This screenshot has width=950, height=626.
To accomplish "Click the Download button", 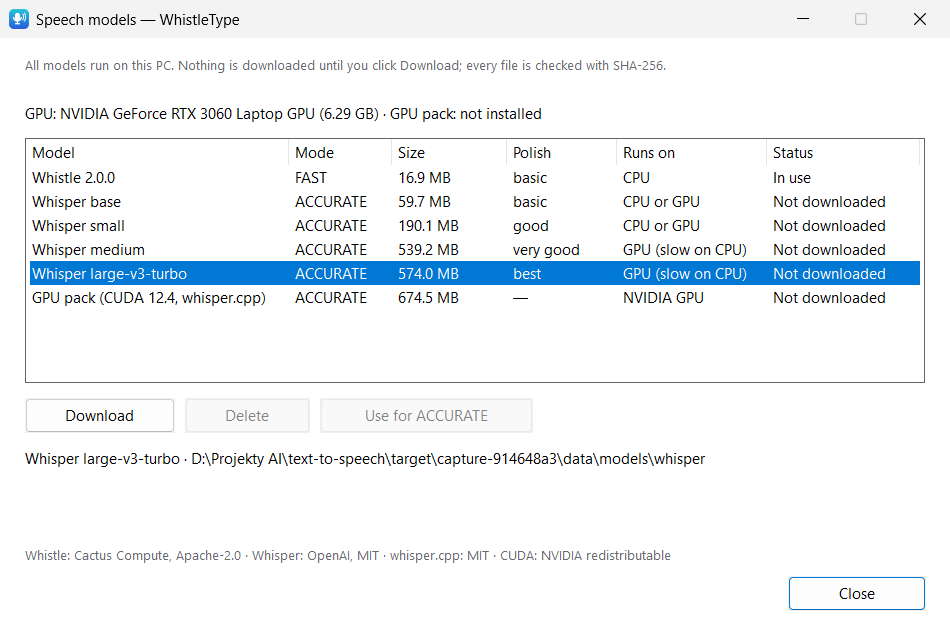I will [100, 416].
